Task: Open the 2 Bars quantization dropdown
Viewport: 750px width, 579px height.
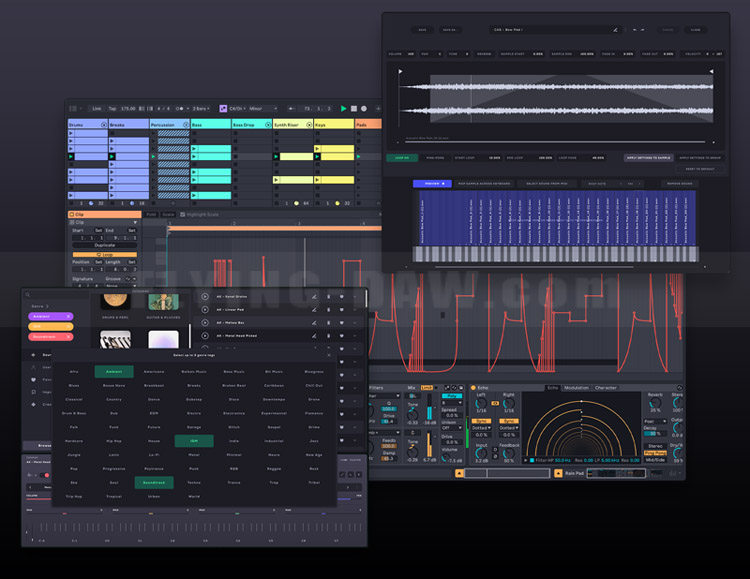Action: click(201, 109)
